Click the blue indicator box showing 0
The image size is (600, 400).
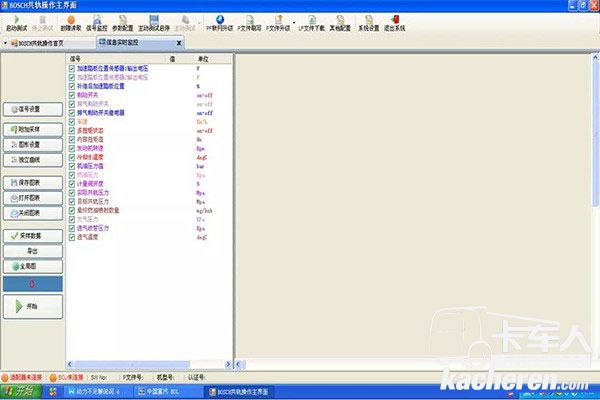click(31, 283)
